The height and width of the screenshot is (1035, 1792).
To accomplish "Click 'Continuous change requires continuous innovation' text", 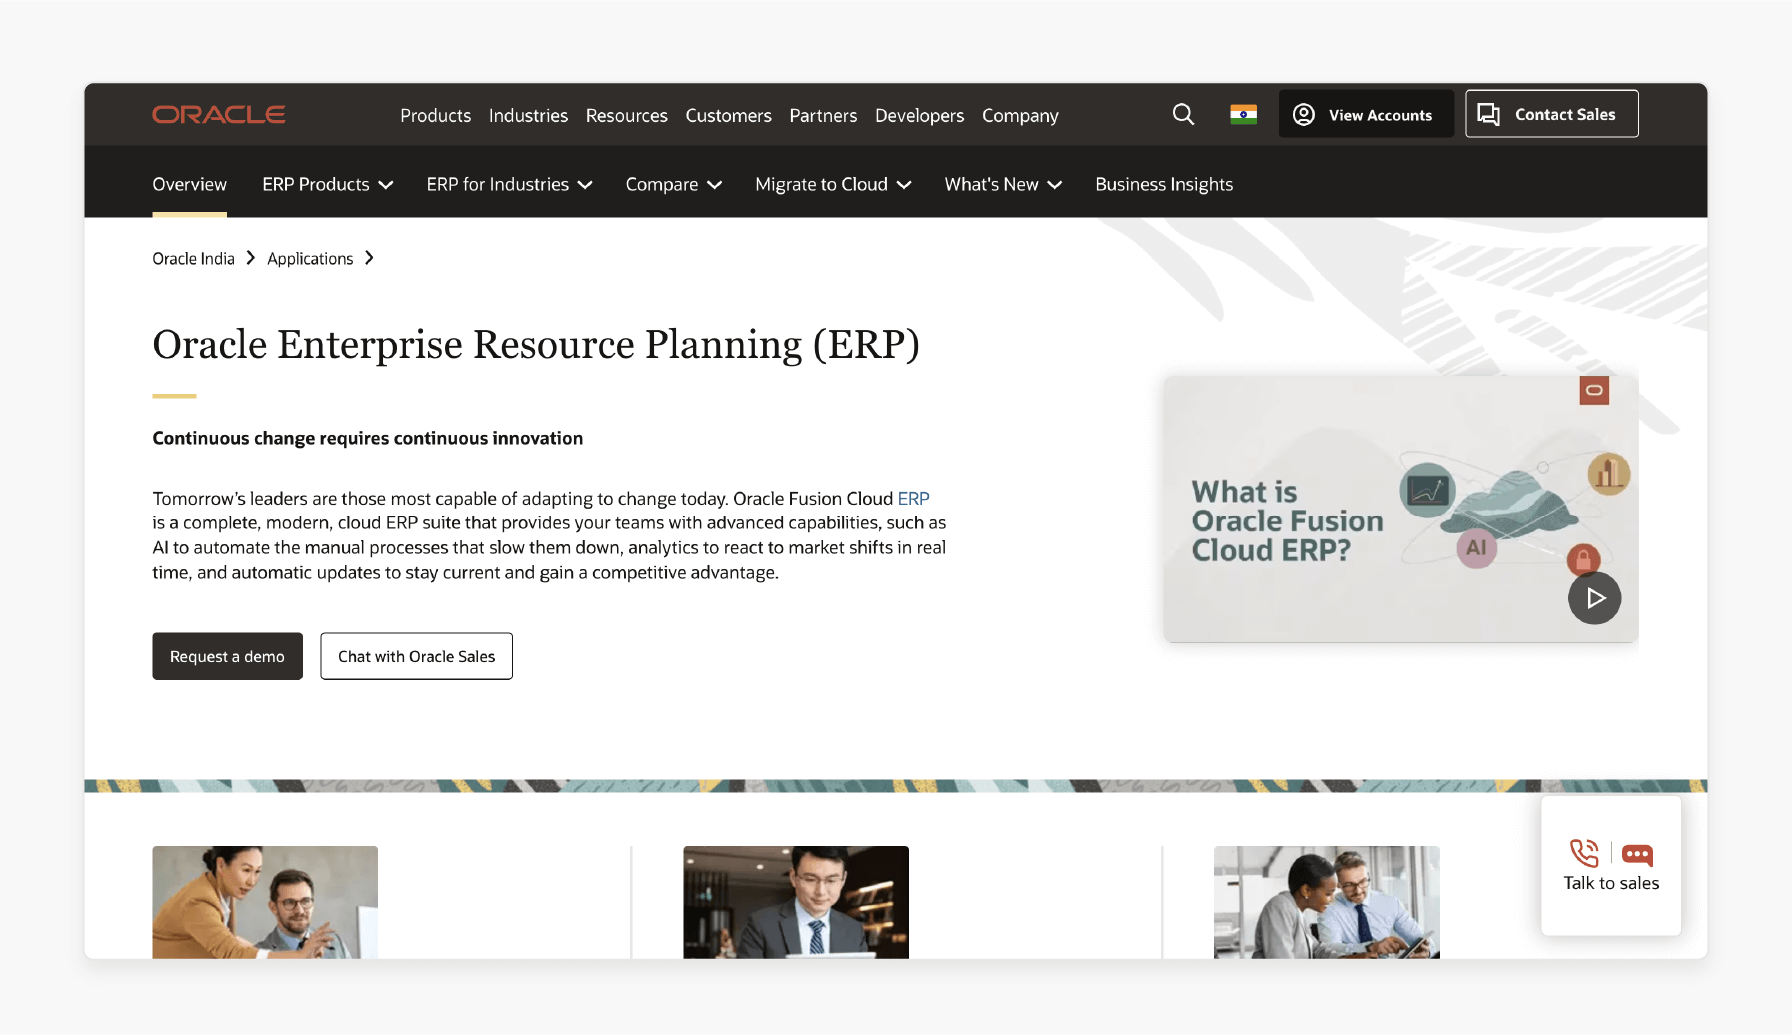I will click(367, 438).
